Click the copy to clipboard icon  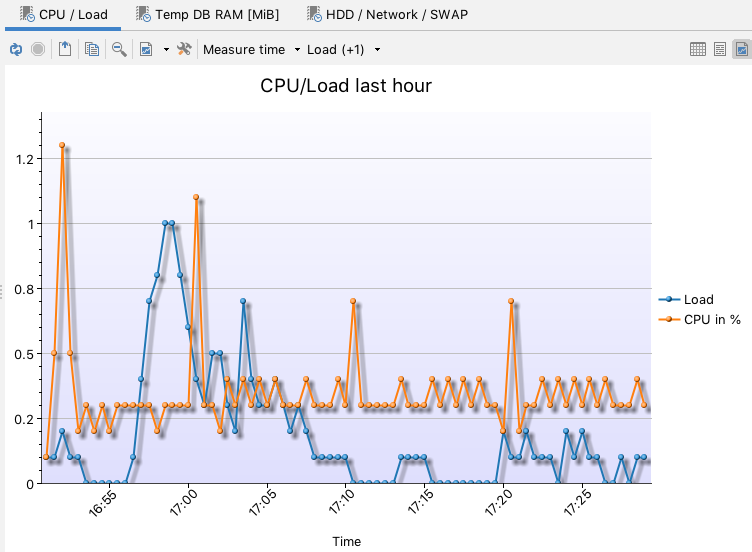pos(92,49)
